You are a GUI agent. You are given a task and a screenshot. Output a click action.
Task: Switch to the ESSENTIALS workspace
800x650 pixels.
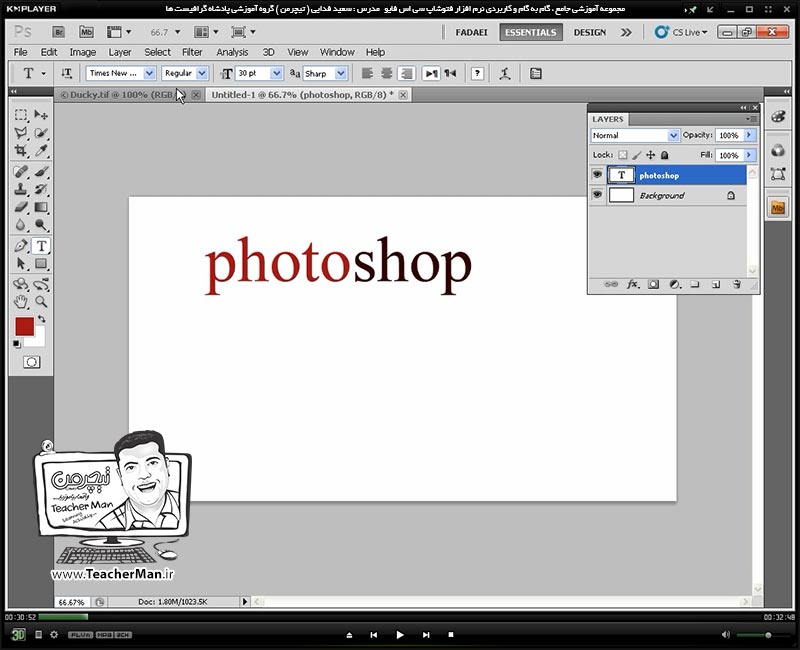531,32
